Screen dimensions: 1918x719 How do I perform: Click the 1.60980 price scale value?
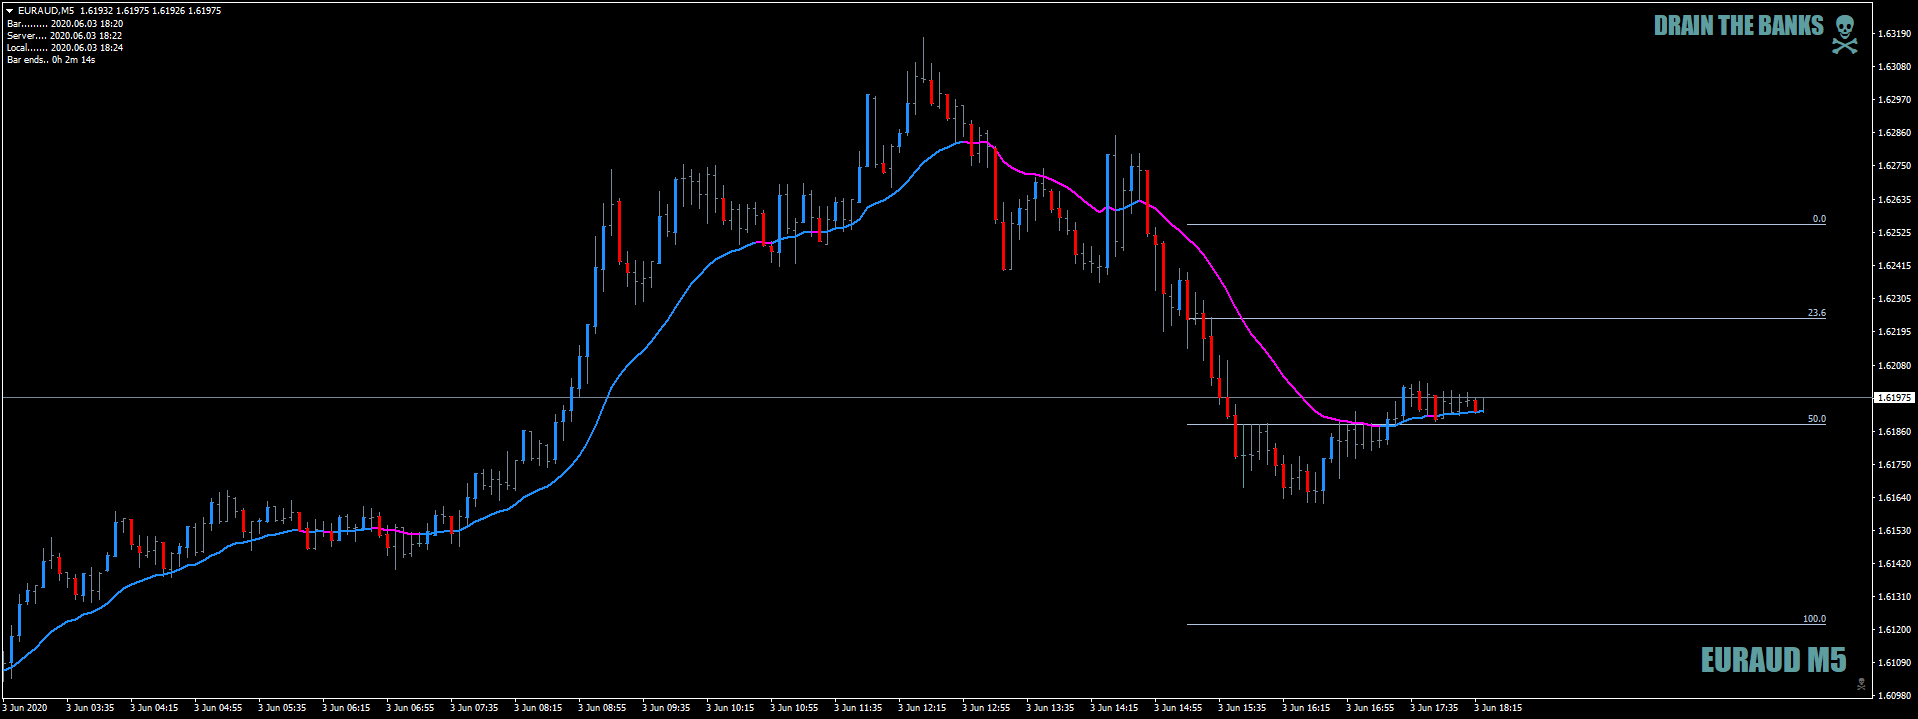(1895, 696)
